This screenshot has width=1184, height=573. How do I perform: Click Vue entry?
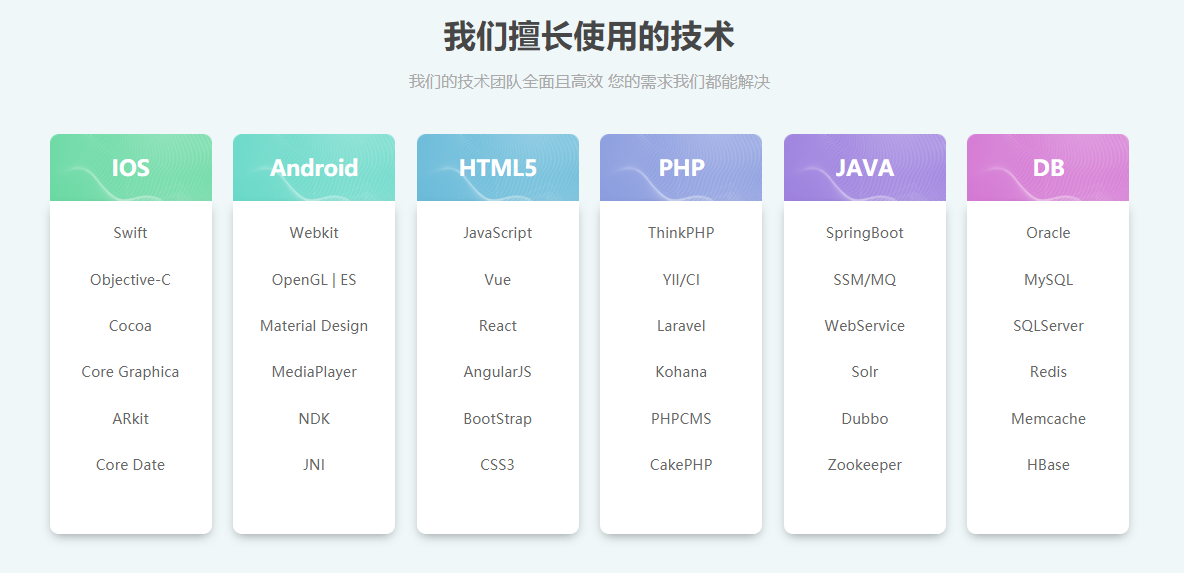(498, 280)
